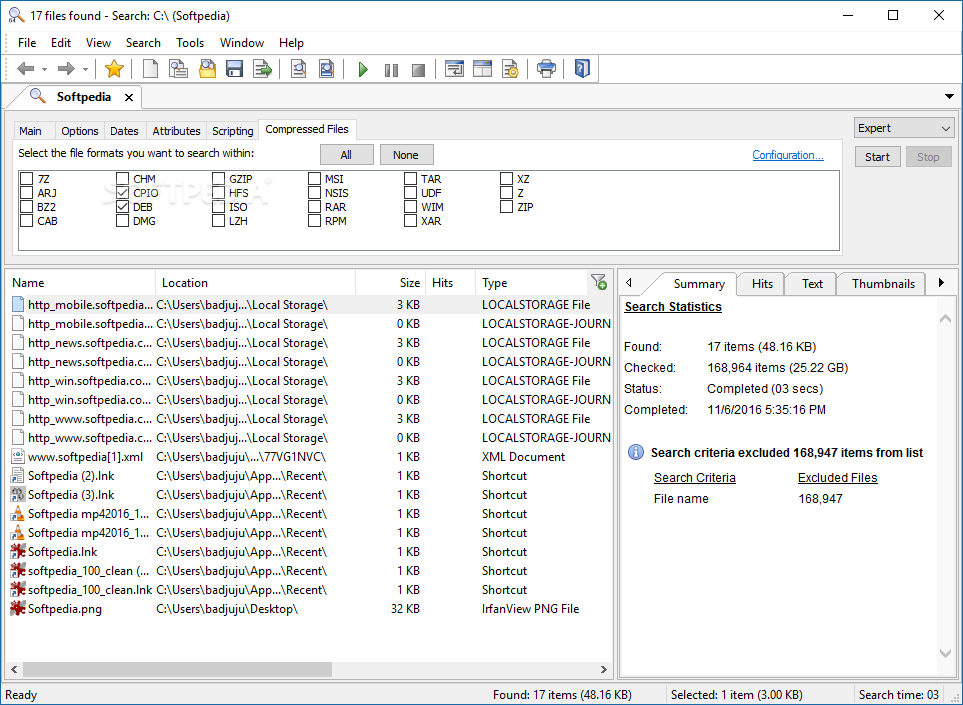Open the Expert mode dropdown
Viewport: 963px width, 705px height.
[903, 128]
